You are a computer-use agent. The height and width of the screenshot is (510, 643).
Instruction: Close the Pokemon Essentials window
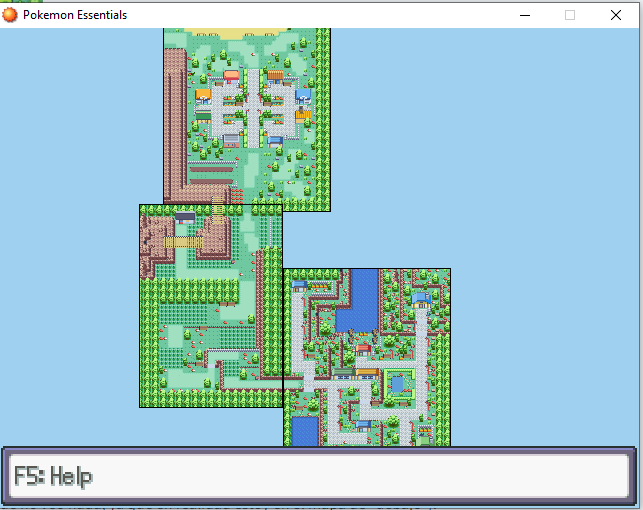[616, 15]
